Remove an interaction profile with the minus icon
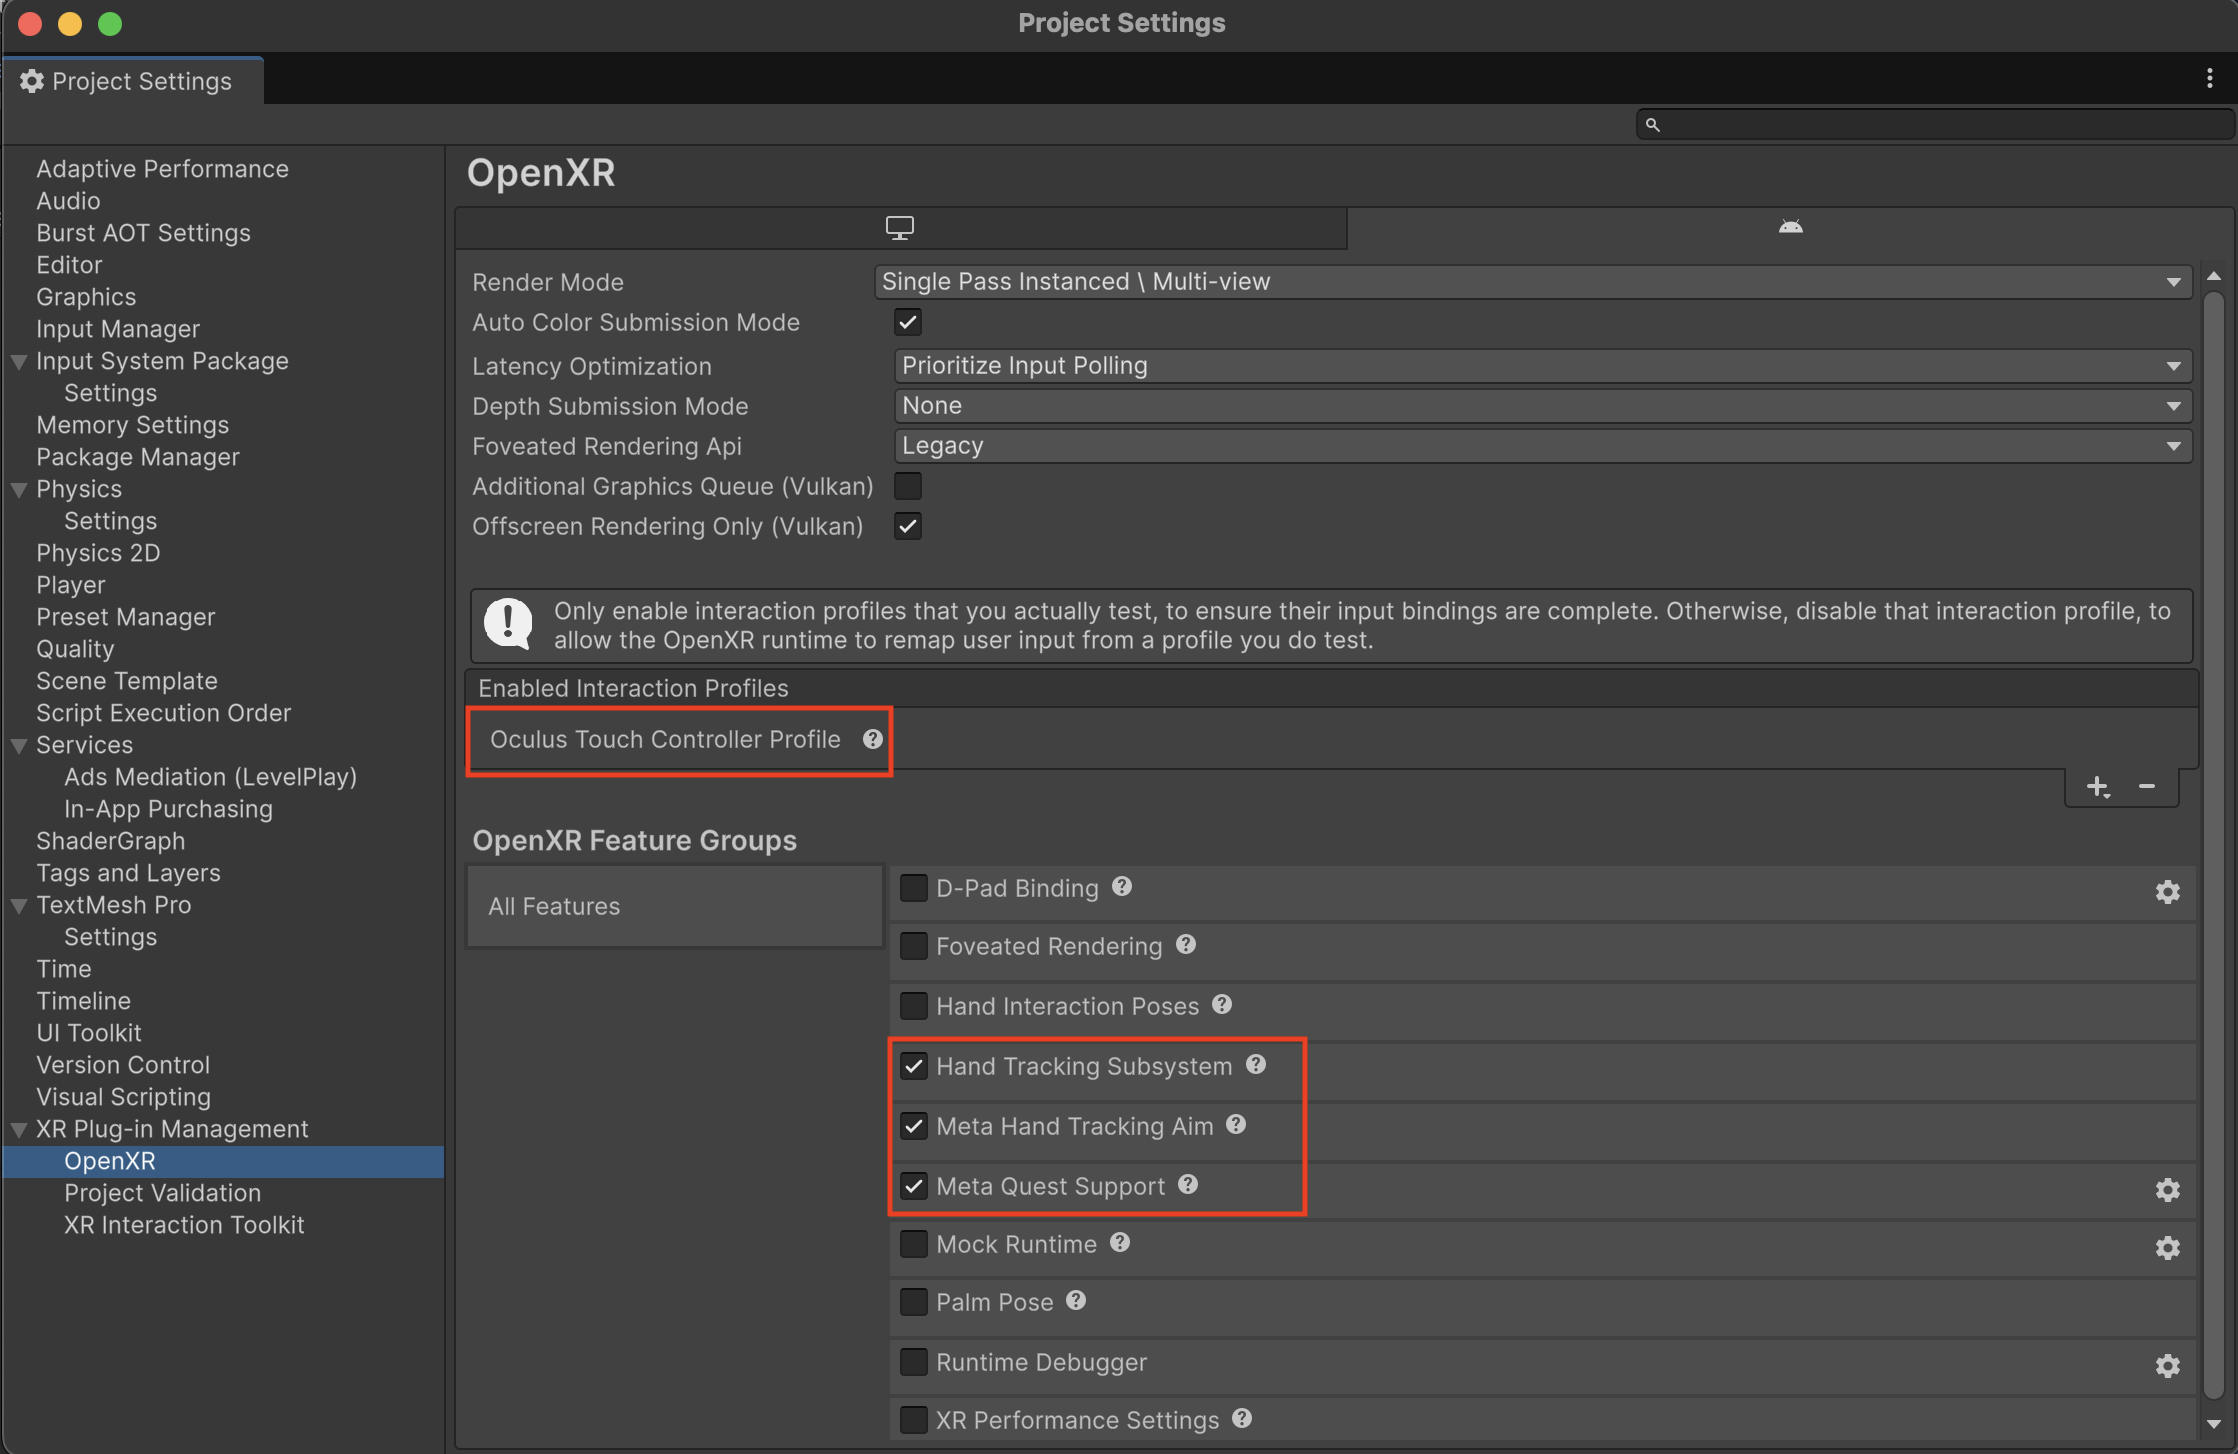This screenshot has height=1454, width=2238. (2146, 786)
